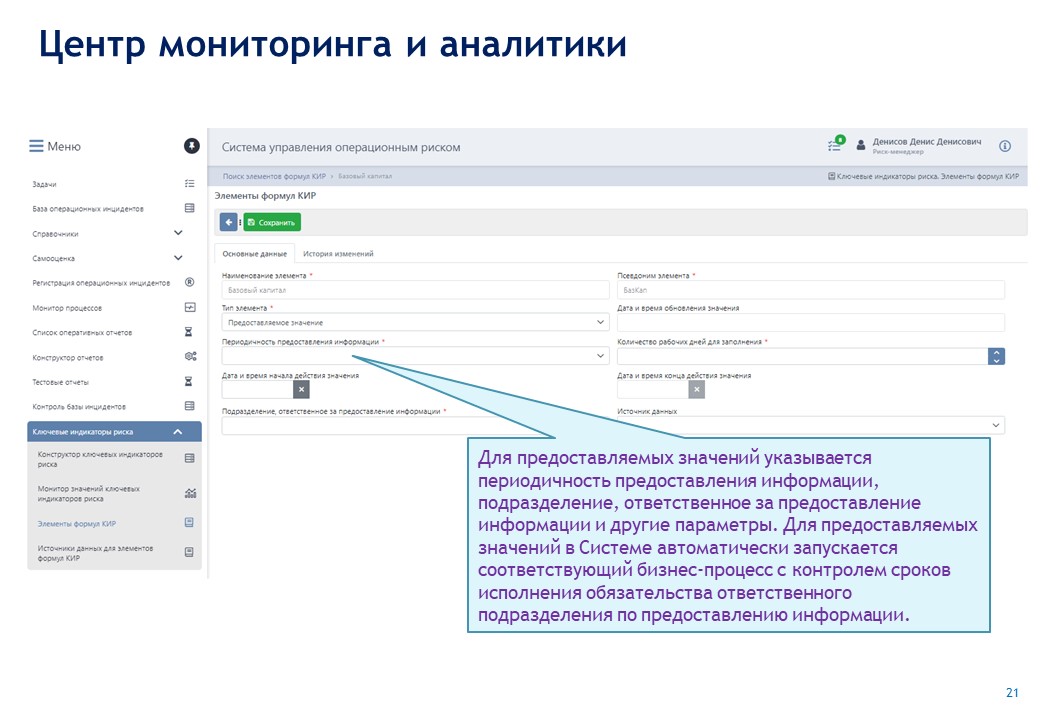Click Список оперативных отчетов hourglass icon
Screen dimensions: 1040x720
tap(189, 332)
